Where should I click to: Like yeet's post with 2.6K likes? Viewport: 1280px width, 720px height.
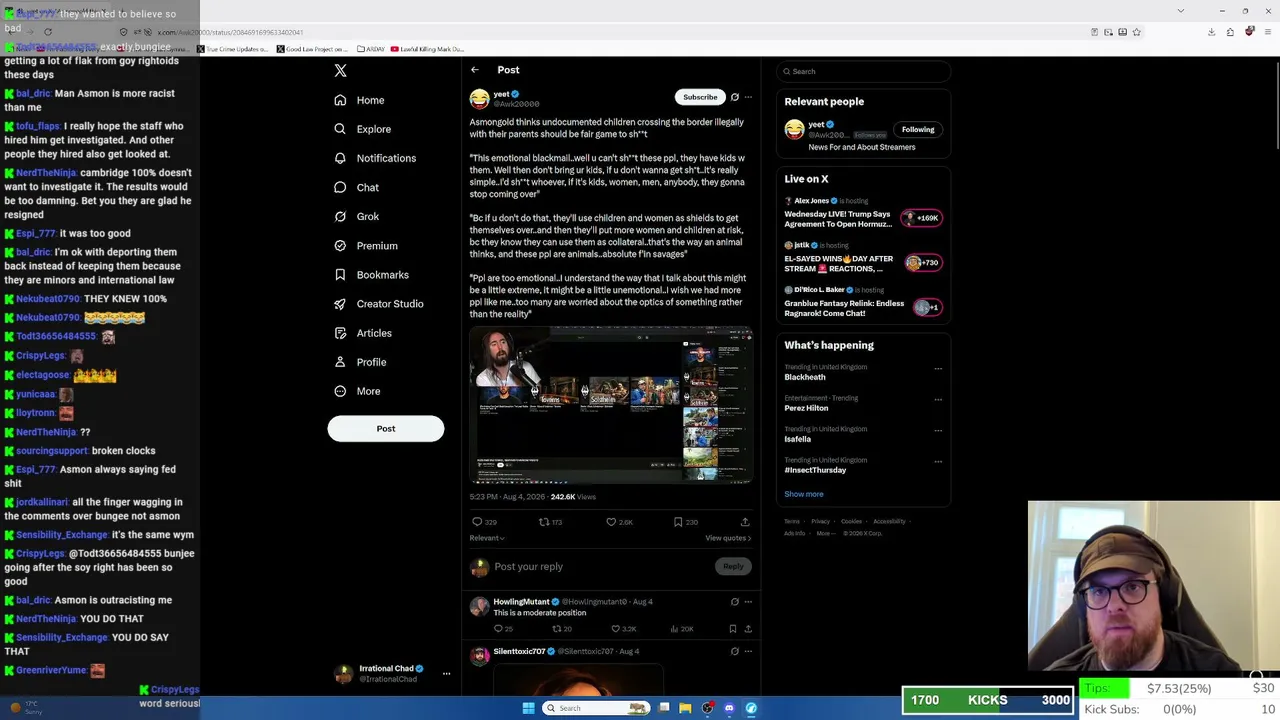point(619,522)
